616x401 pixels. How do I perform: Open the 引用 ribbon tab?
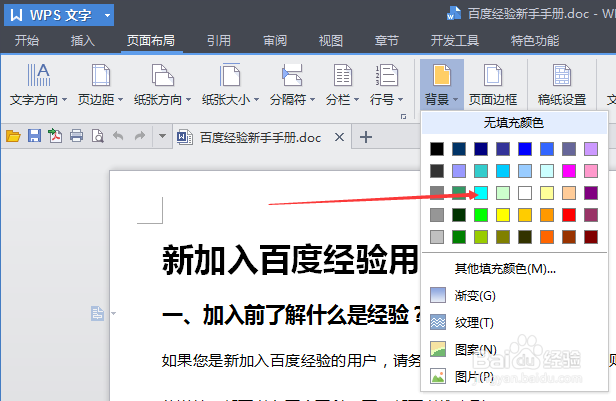pyautogui.click(x=219, y=40)
